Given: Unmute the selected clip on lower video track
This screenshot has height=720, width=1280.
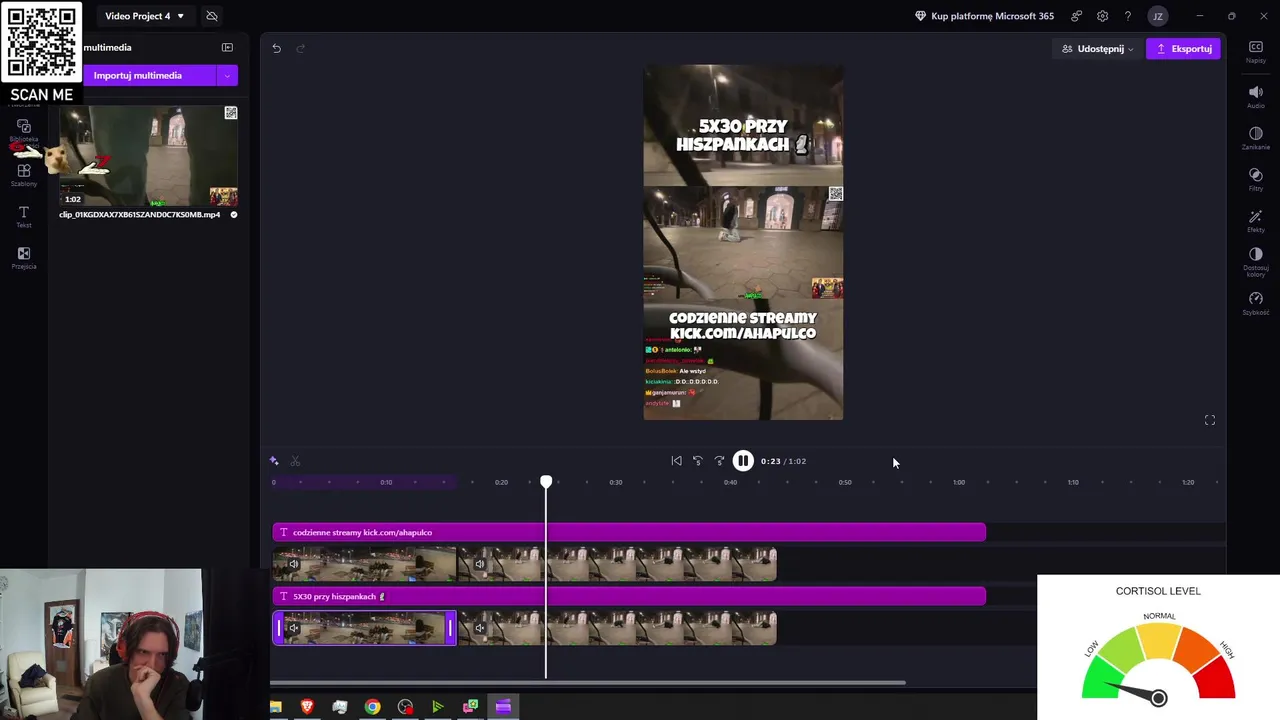Looking at the screenshot, I should (294, 628).
